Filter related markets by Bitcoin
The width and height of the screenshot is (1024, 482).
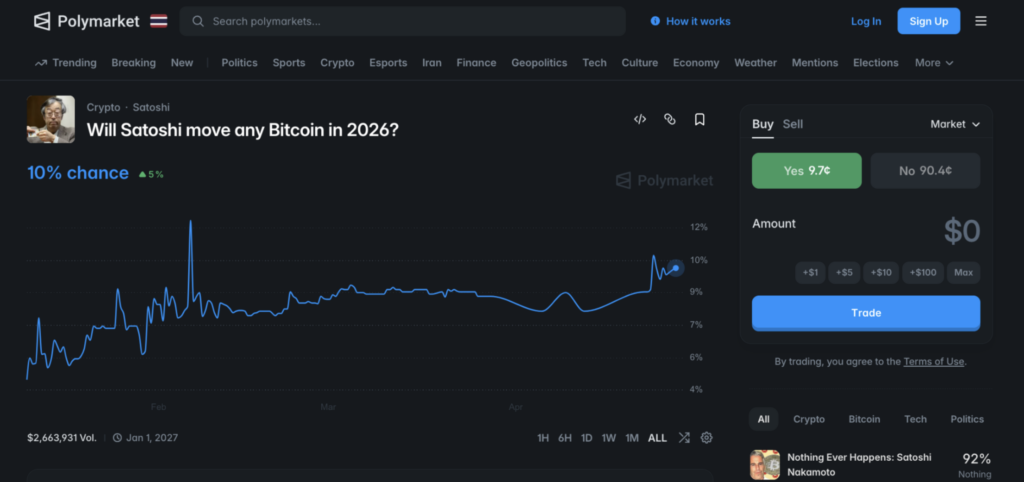(864, 419)
